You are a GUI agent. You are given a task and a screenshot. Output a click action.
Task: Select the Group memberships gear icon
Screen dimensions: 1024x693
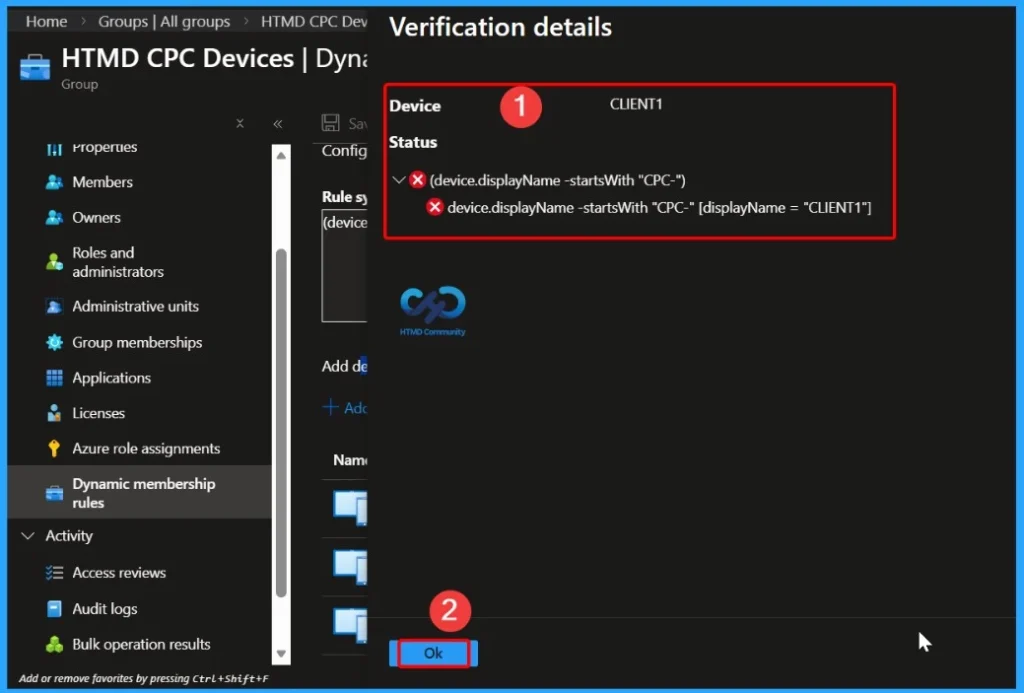tap(56, 342)
